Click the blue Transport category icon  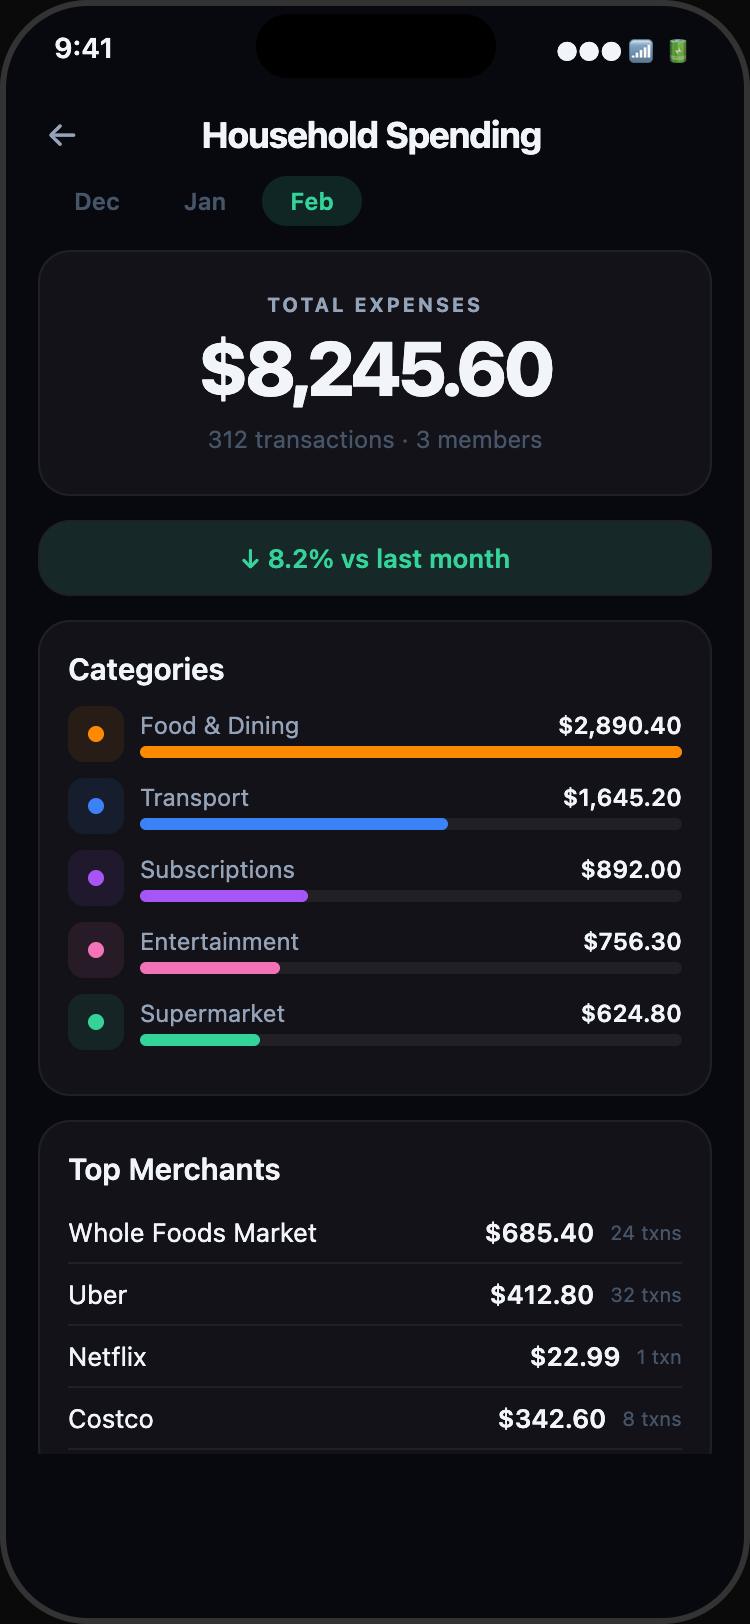[96, 806]
